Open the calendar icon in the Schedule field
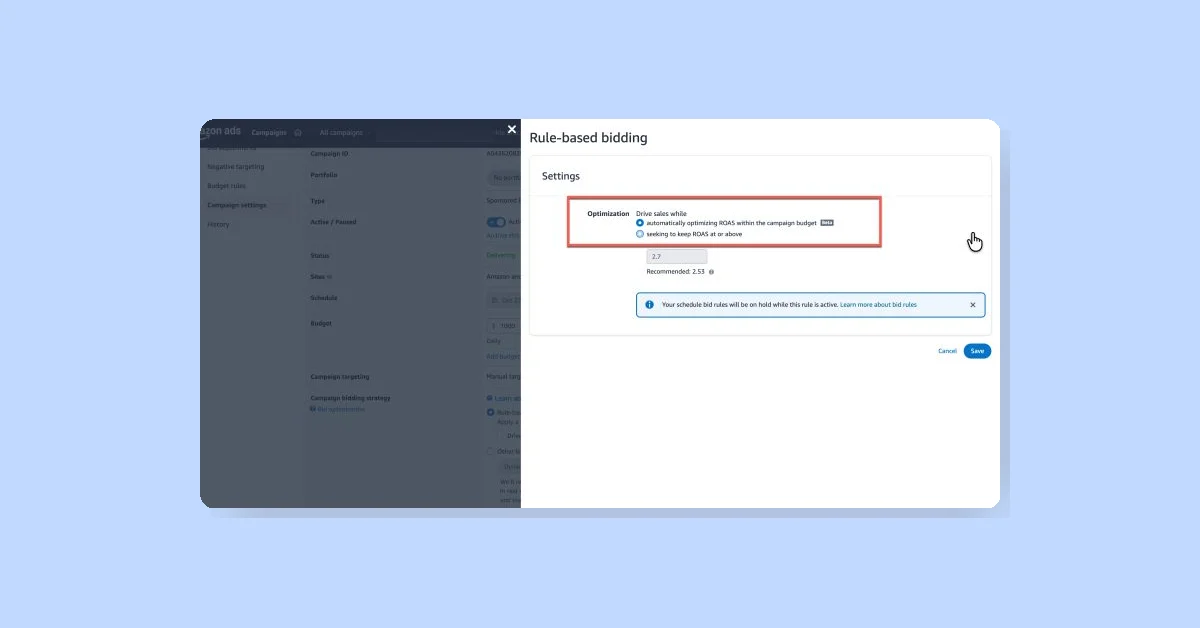Image resolution: width=1200 pixels, height=628 pixels. [495, 298]
